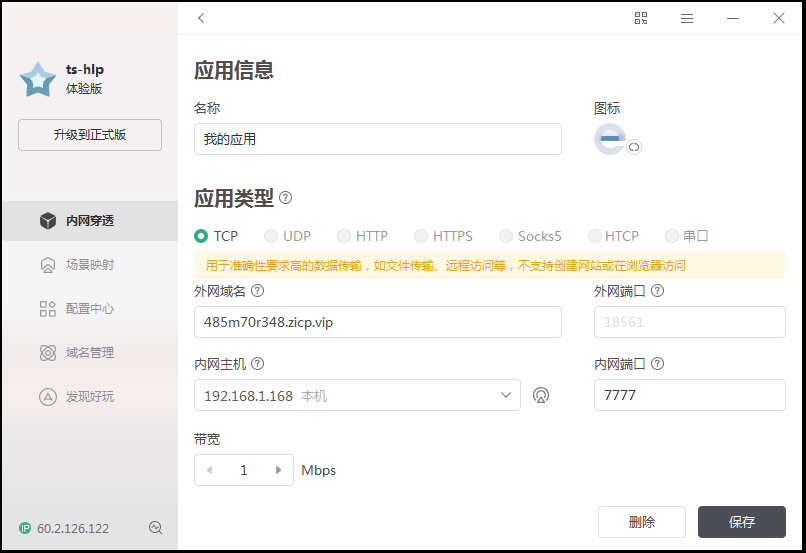
Task: Open 配置中心 in the sidebar
Action: (x=90, y=309)
